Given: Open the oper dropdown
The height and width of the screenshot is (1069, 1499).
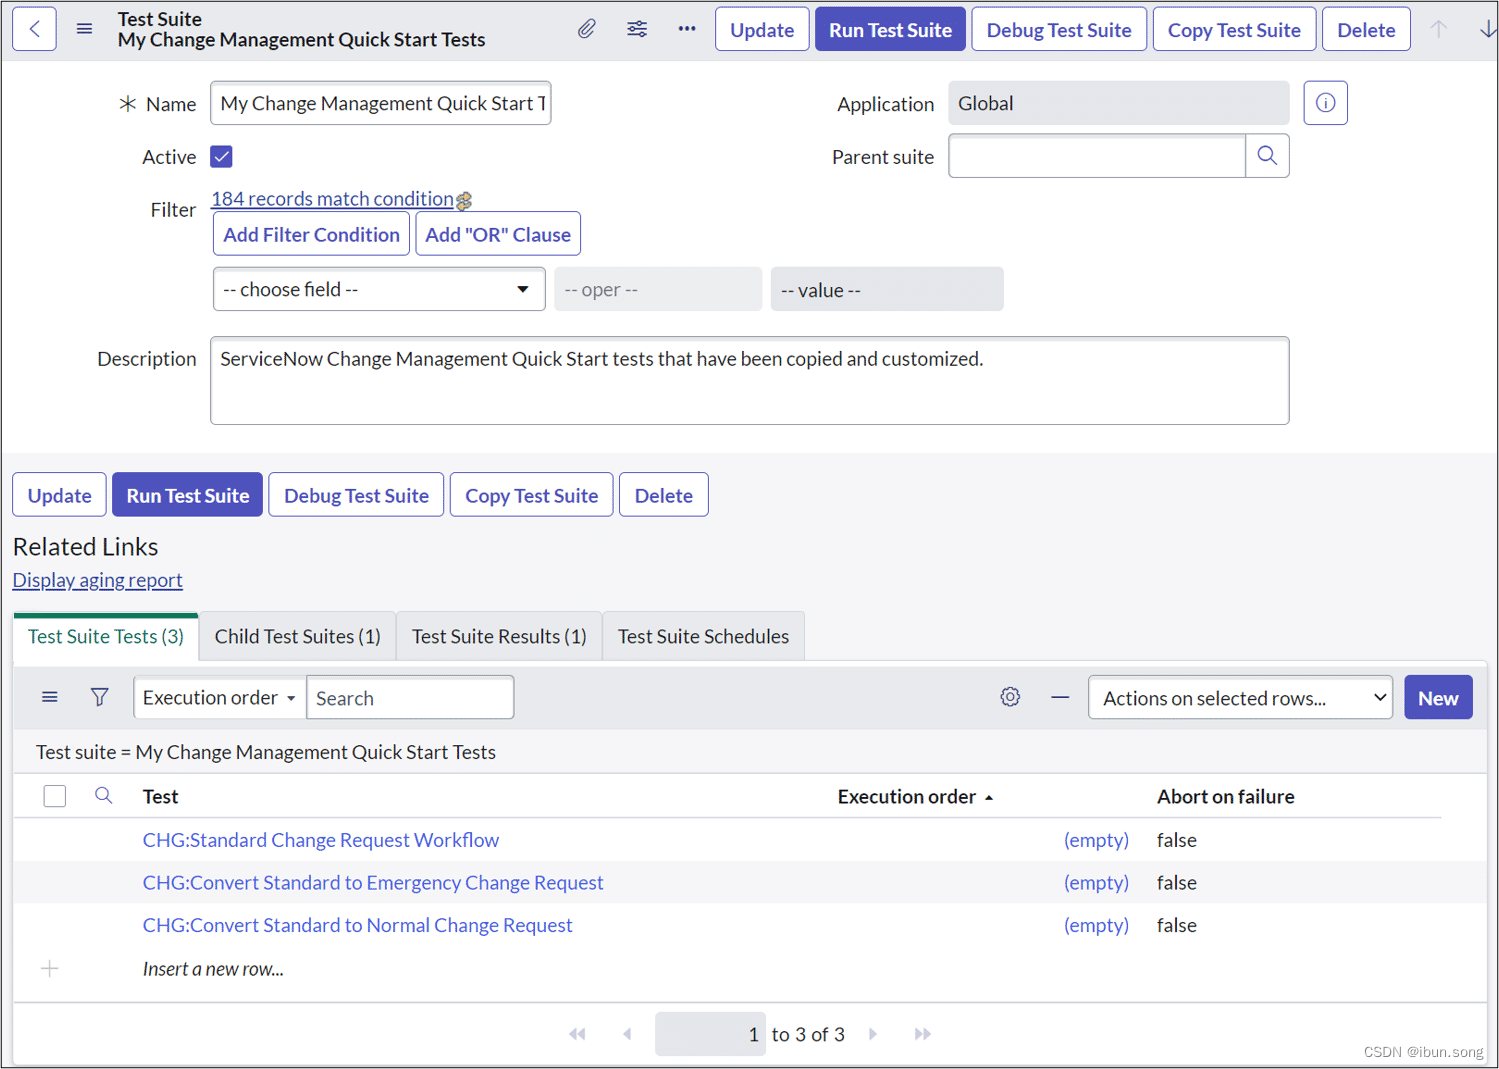Looking at the screenshot, I should pos(658,289).
